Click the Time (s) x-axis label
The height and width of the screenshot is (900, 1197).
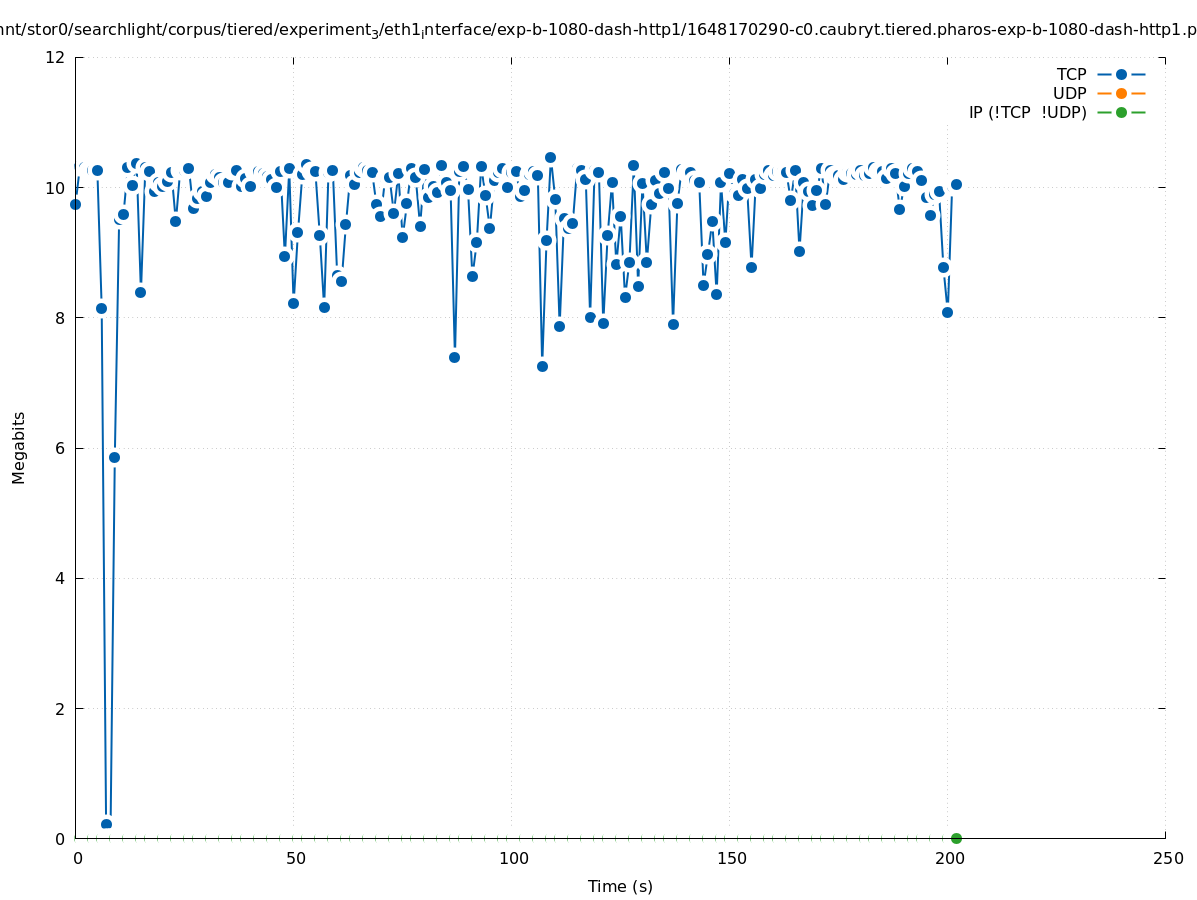(x=620, y=886)
